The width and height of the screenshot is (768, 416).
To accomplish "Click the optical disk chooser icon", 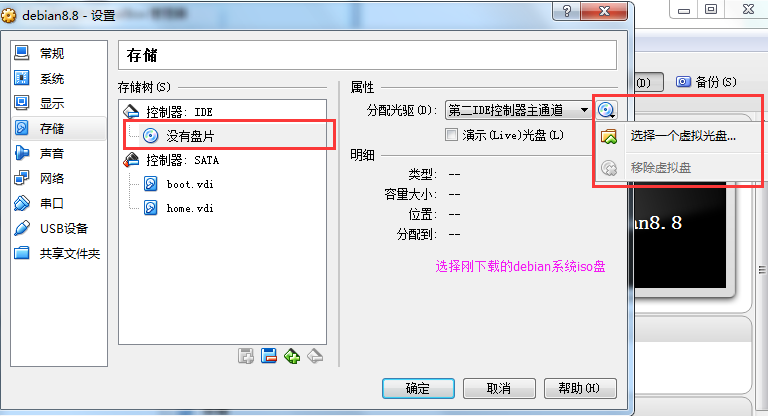I will tap(606, 110).
